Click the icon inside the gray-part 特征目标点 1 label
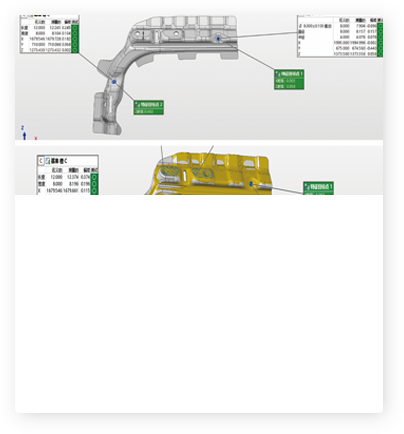Screen dimensions: 404x434 tap(278, 74)
